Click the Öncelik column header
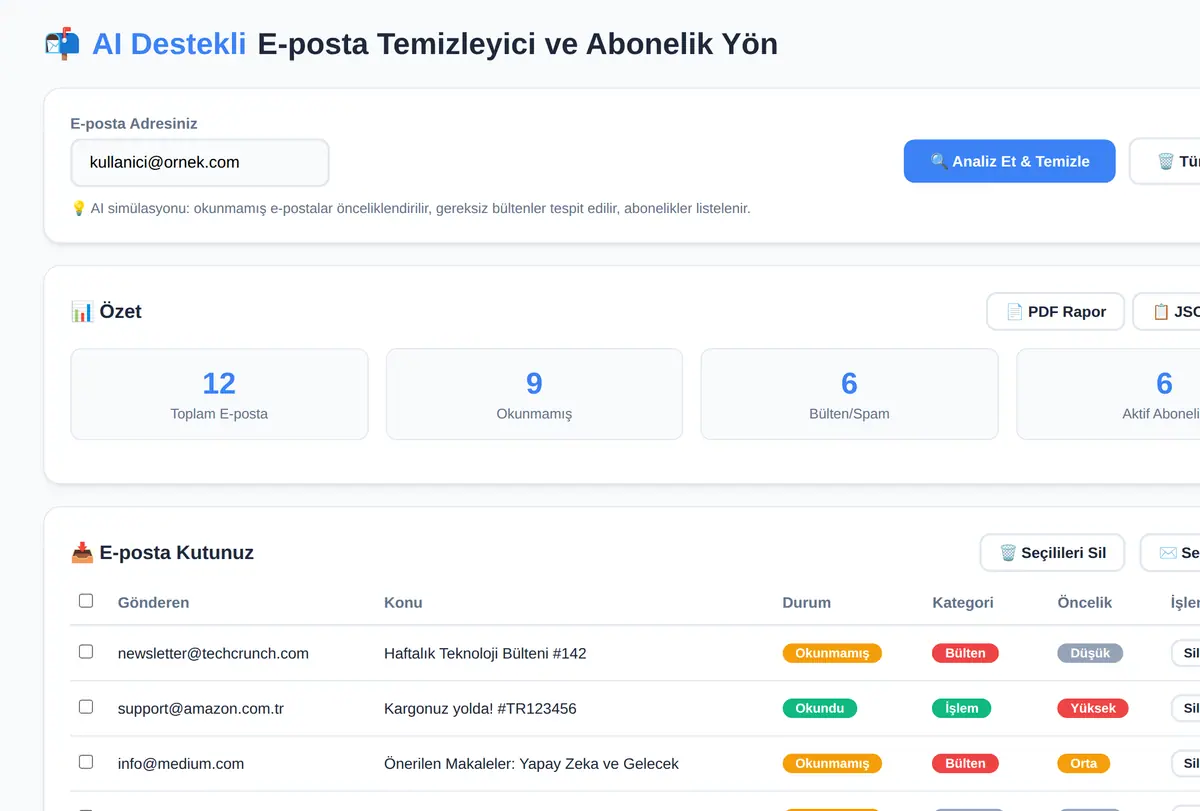The width and height of the screenshot is (1200, 811). [1084, 602]
